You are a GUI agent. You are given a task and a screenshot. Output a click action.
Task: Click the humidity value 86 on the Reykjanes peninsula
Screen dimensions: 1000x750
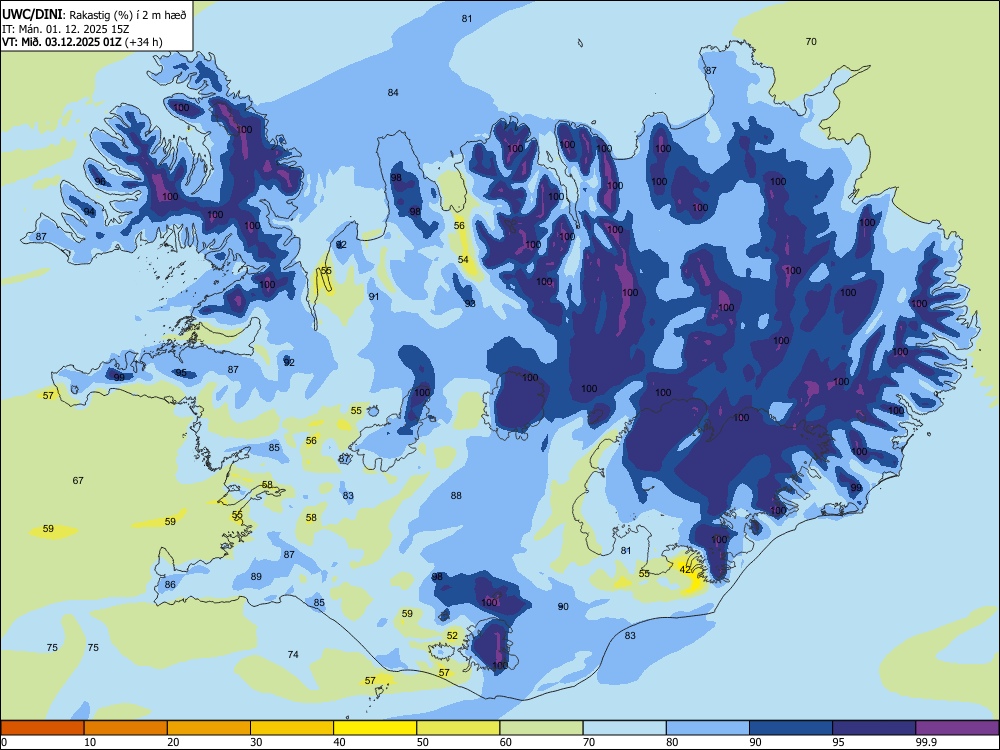(x=170, y=584)
